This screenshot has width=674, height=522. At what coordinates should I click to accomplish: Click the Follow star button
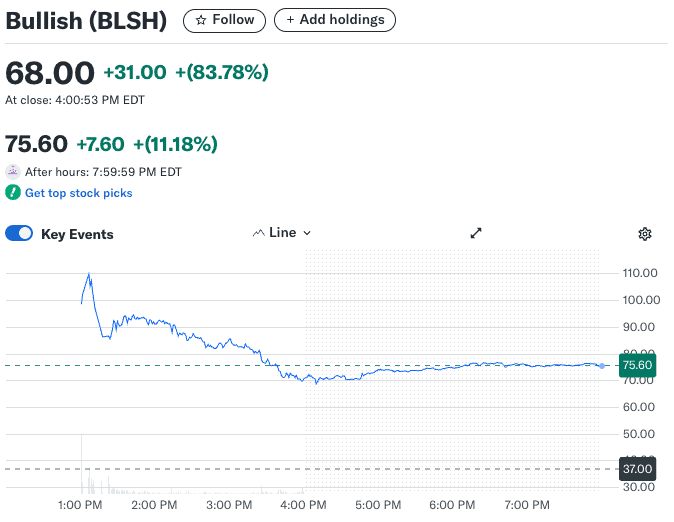coord(224,20)
